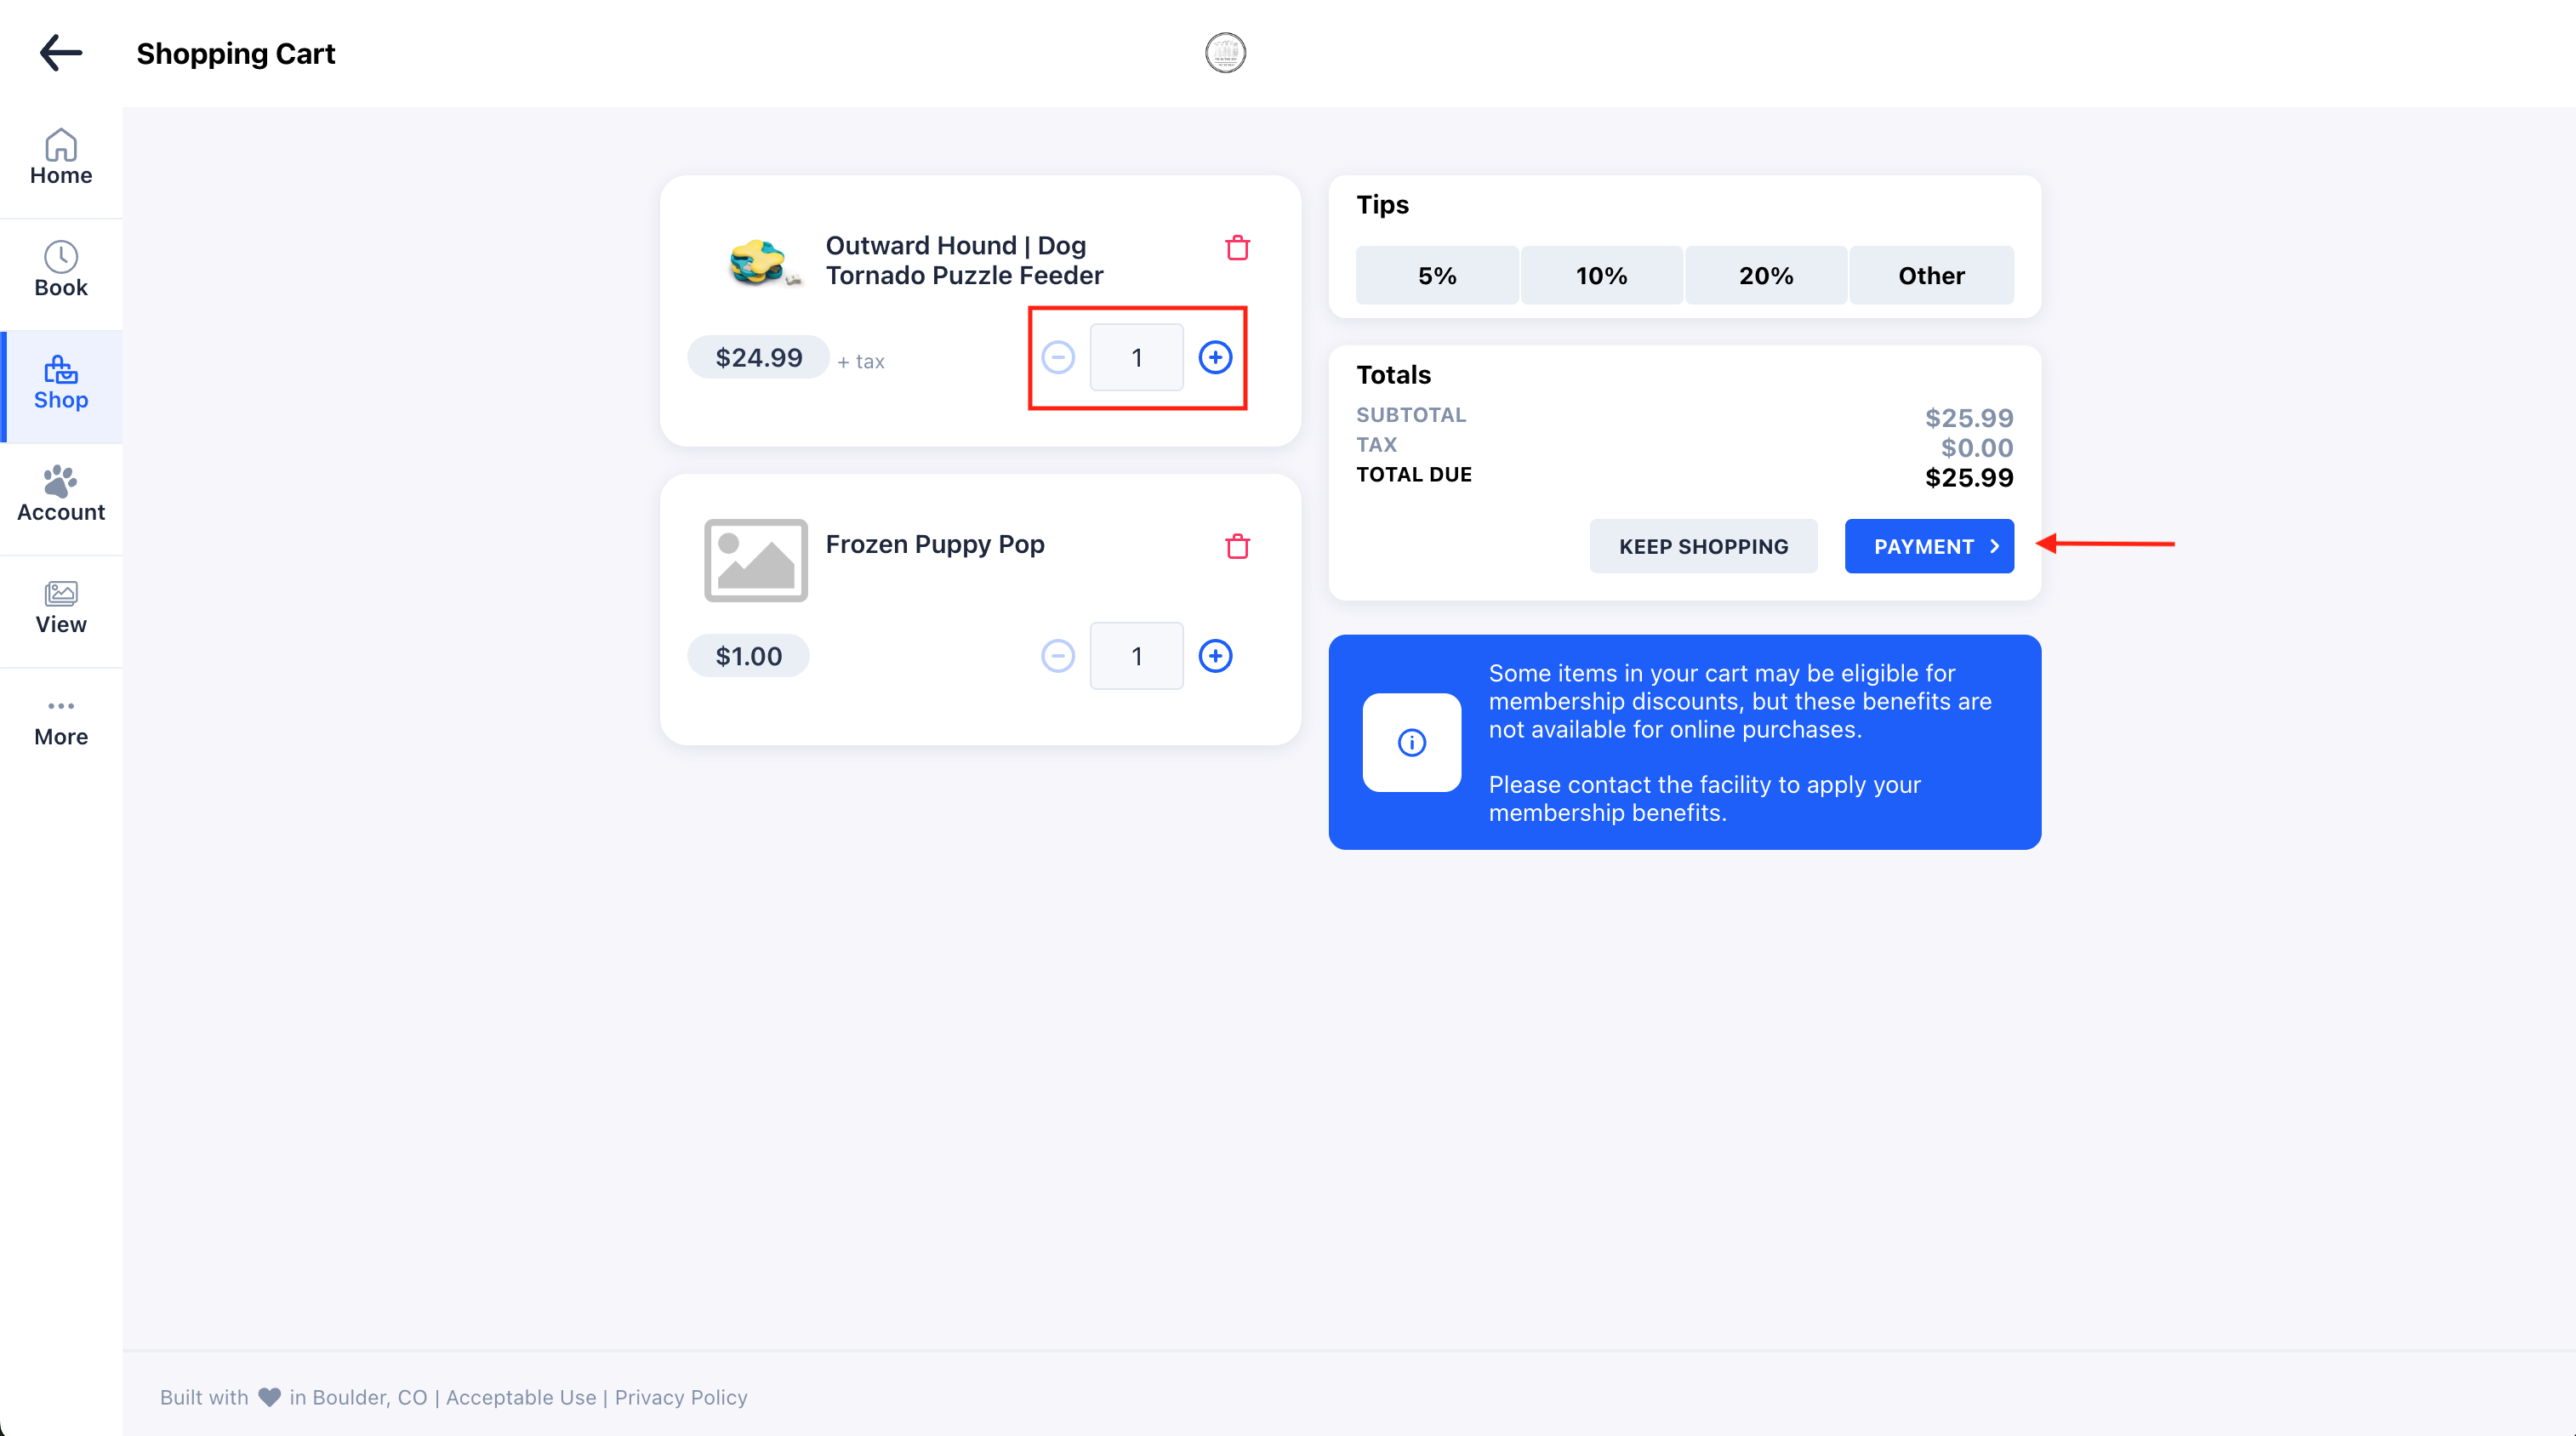
Task: Proceed with the PAYMENT button
Action: point(1929,546)
